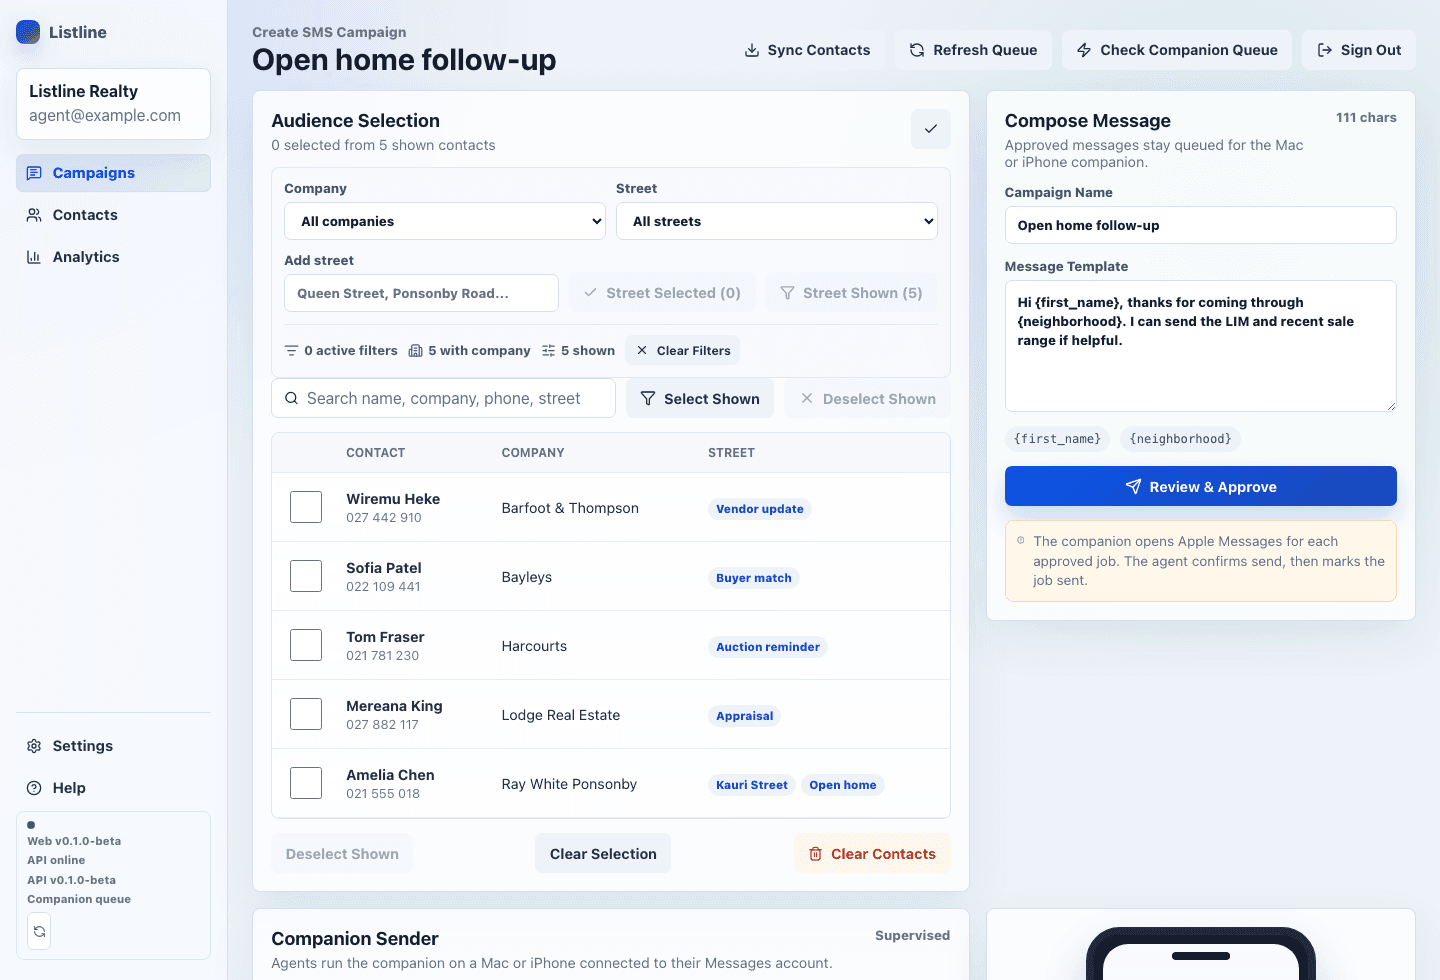Open Help in the sidebar
Image resolution: width=1440 pixels, height=980 pixels.
coord(113,788)
